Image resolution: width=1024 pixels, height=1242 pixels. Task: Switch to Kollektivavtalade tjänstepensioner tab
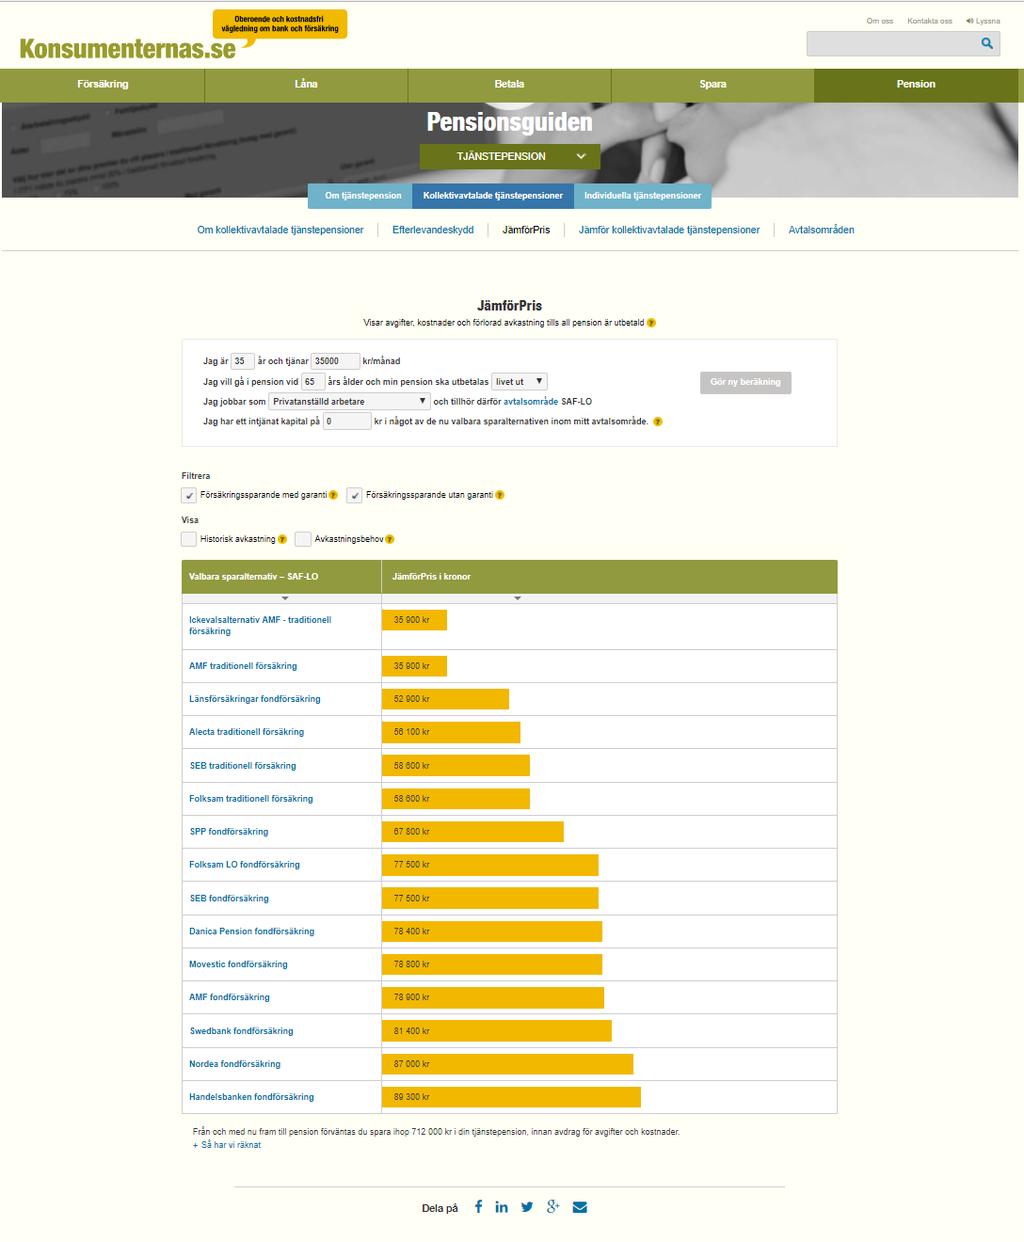pyautogui.click(x=493, y=196)
